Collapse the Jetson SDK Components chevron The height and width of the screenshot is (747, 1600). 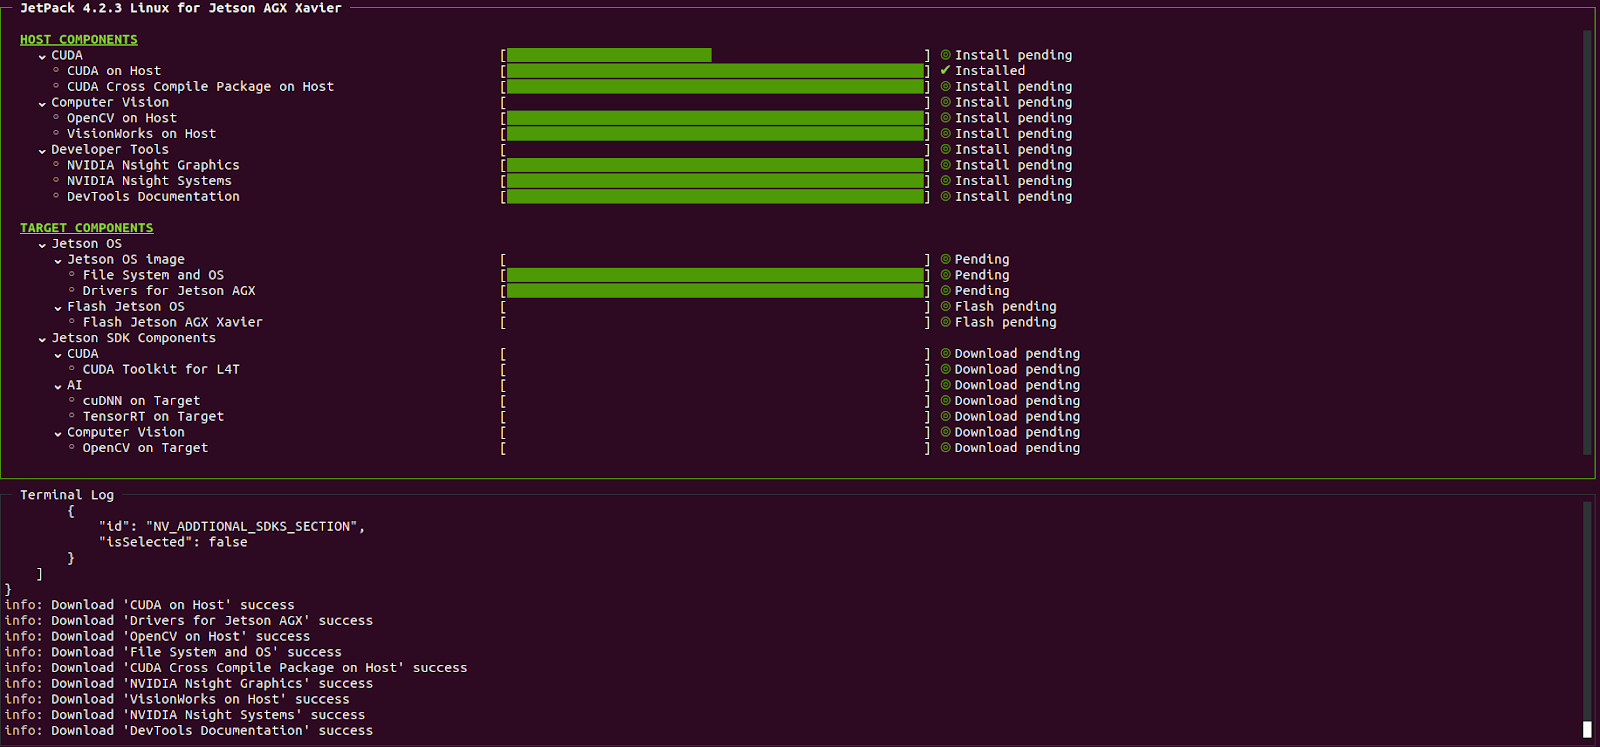click(x=42, y=339)
